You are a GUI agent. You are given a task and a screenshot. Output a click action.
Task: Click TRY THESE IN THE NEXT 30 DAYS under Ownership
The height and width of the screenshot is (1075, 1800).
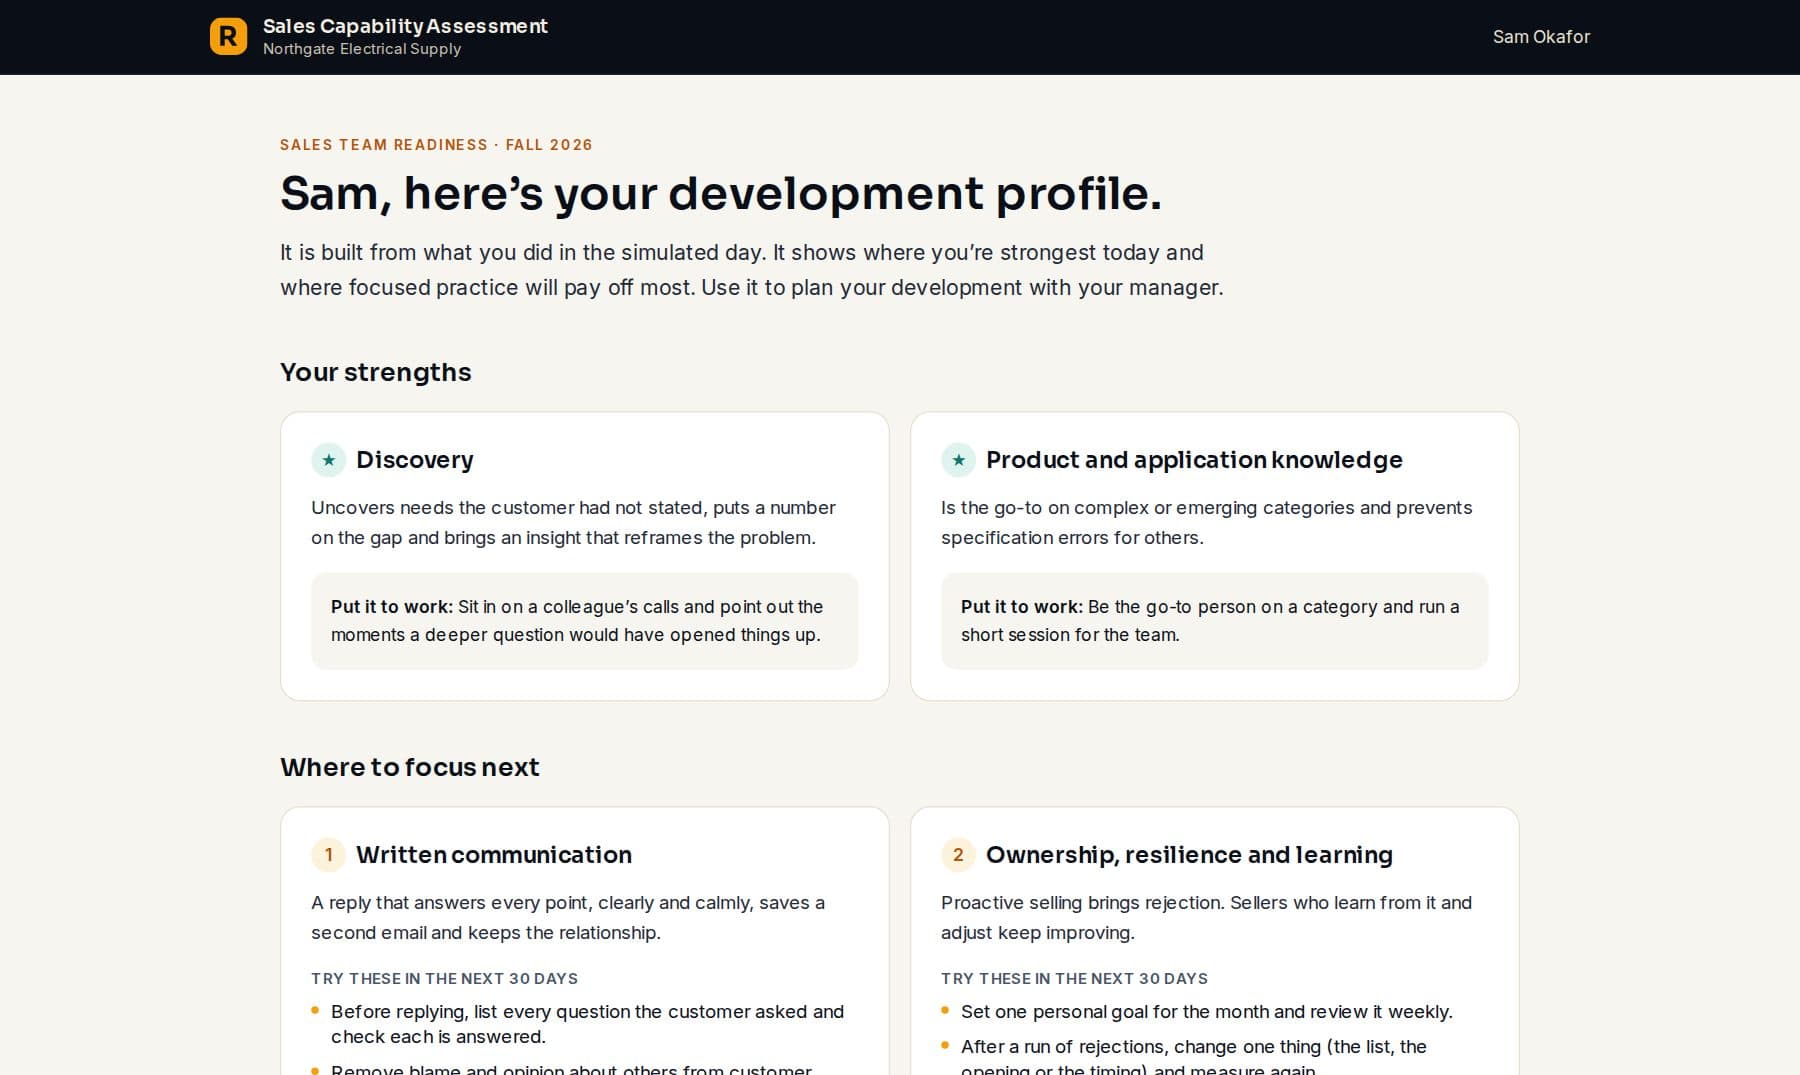pyautogui.click(x=1074, y=979)
